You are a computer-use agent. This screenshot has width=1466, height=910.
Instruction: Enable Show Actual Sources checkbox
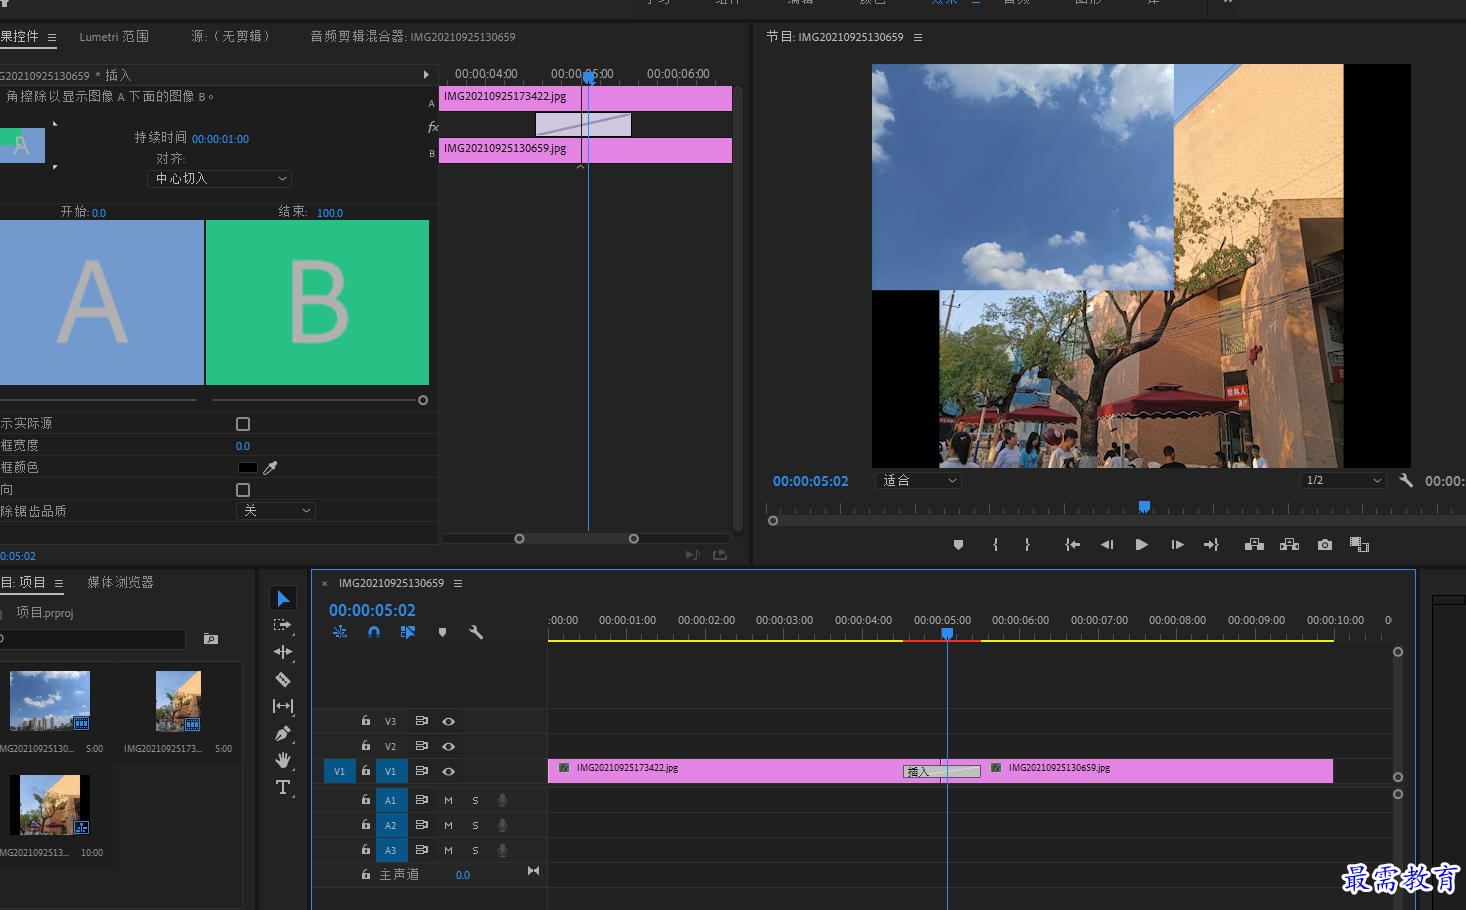click(243, 424)
